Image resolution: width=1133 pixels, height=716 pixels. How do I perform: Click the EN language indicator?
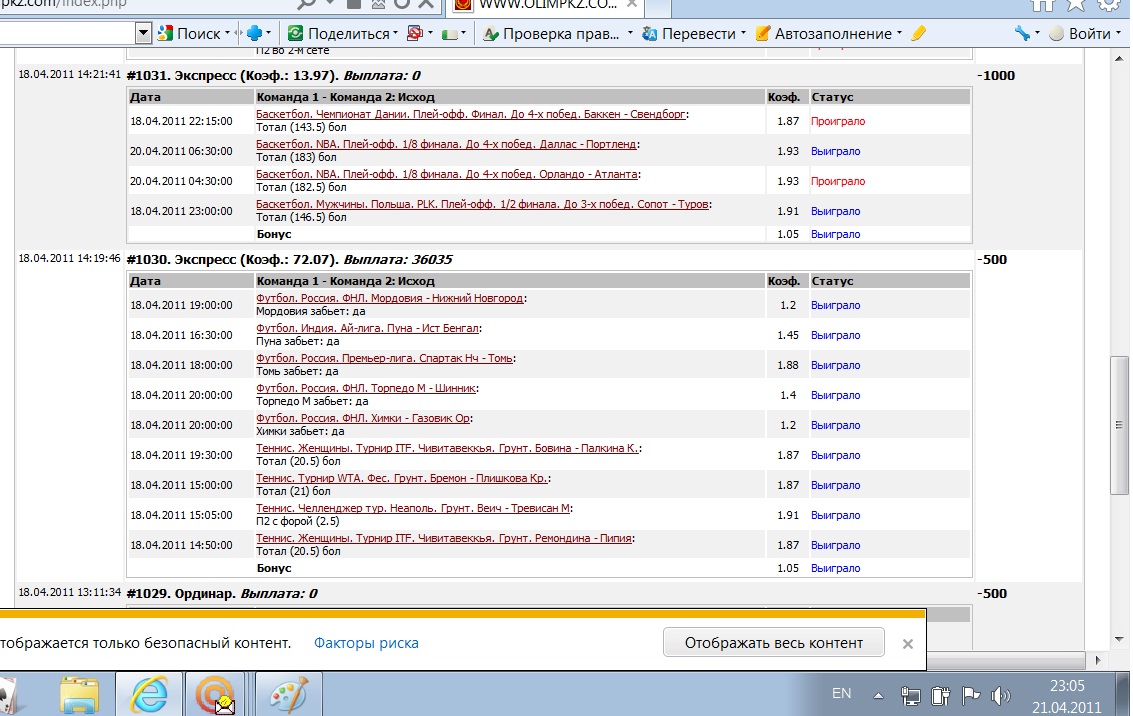841,694
